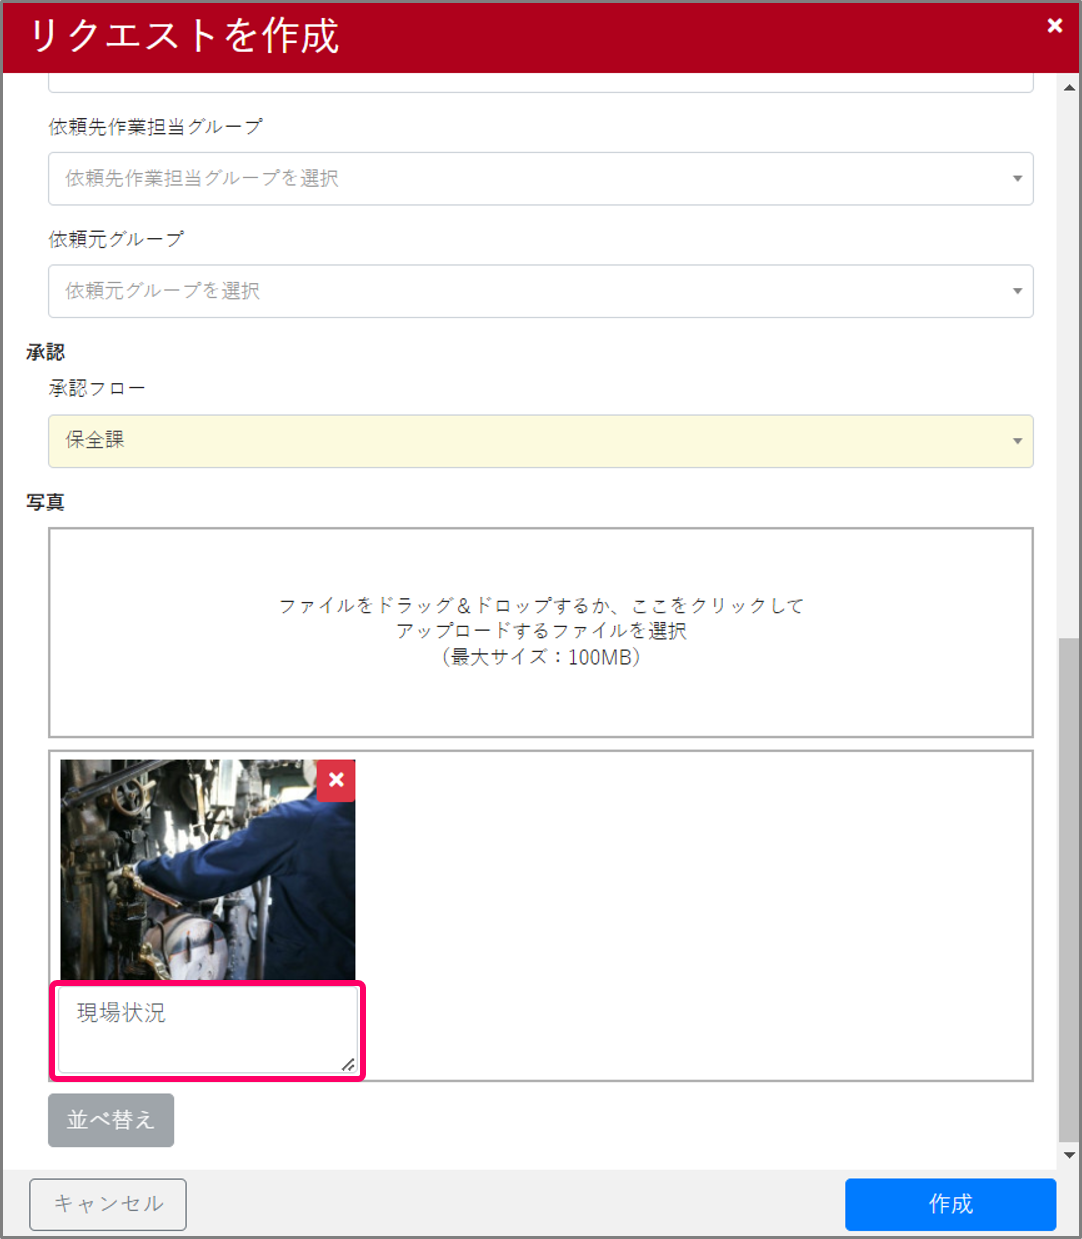Click the 並べ替え sort button

[110, 1120]
